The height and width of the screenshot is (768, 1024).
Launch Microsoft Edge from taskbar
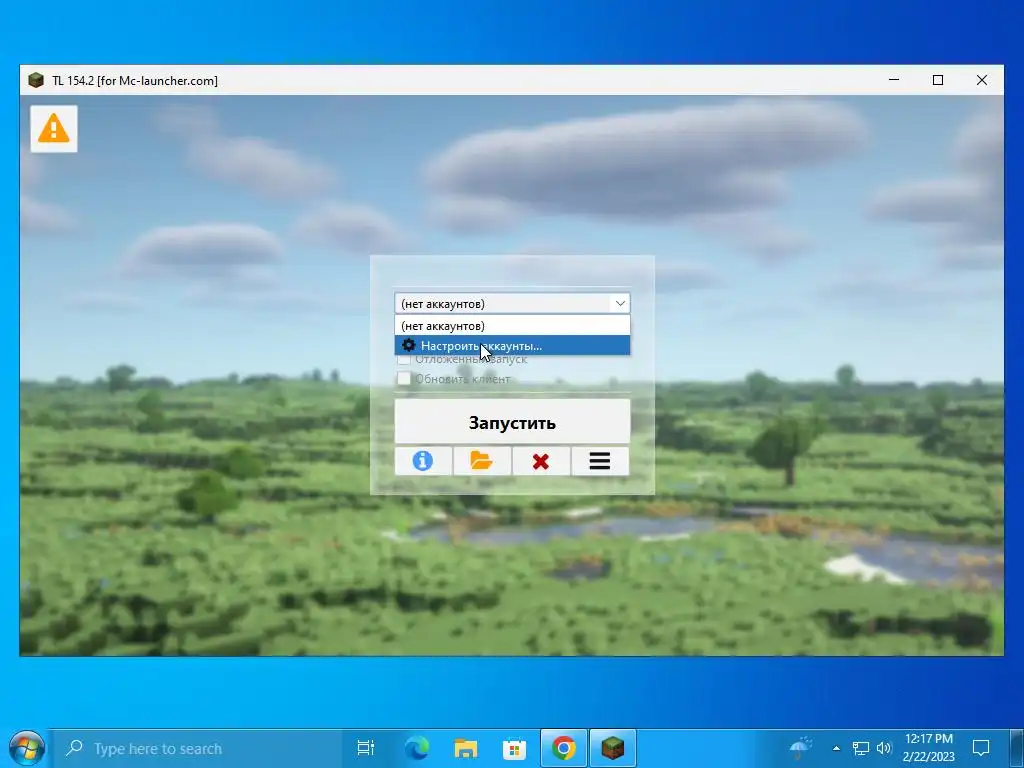point(416,748)
